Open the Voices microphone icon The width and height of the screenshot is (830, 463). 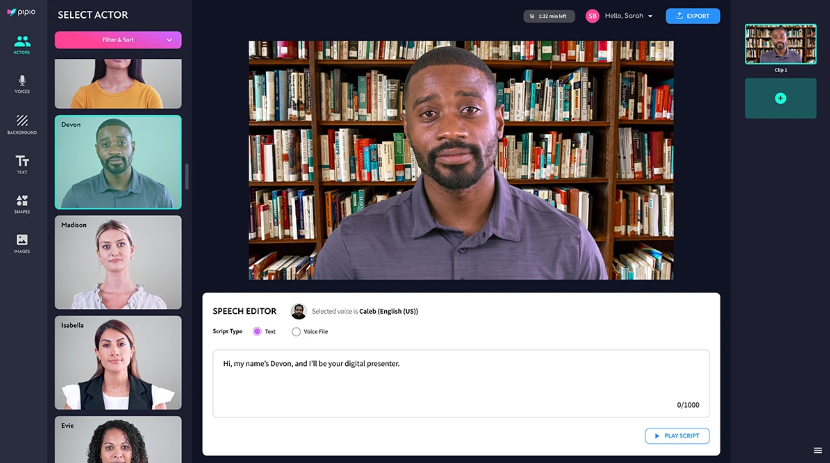coord(22,84)
